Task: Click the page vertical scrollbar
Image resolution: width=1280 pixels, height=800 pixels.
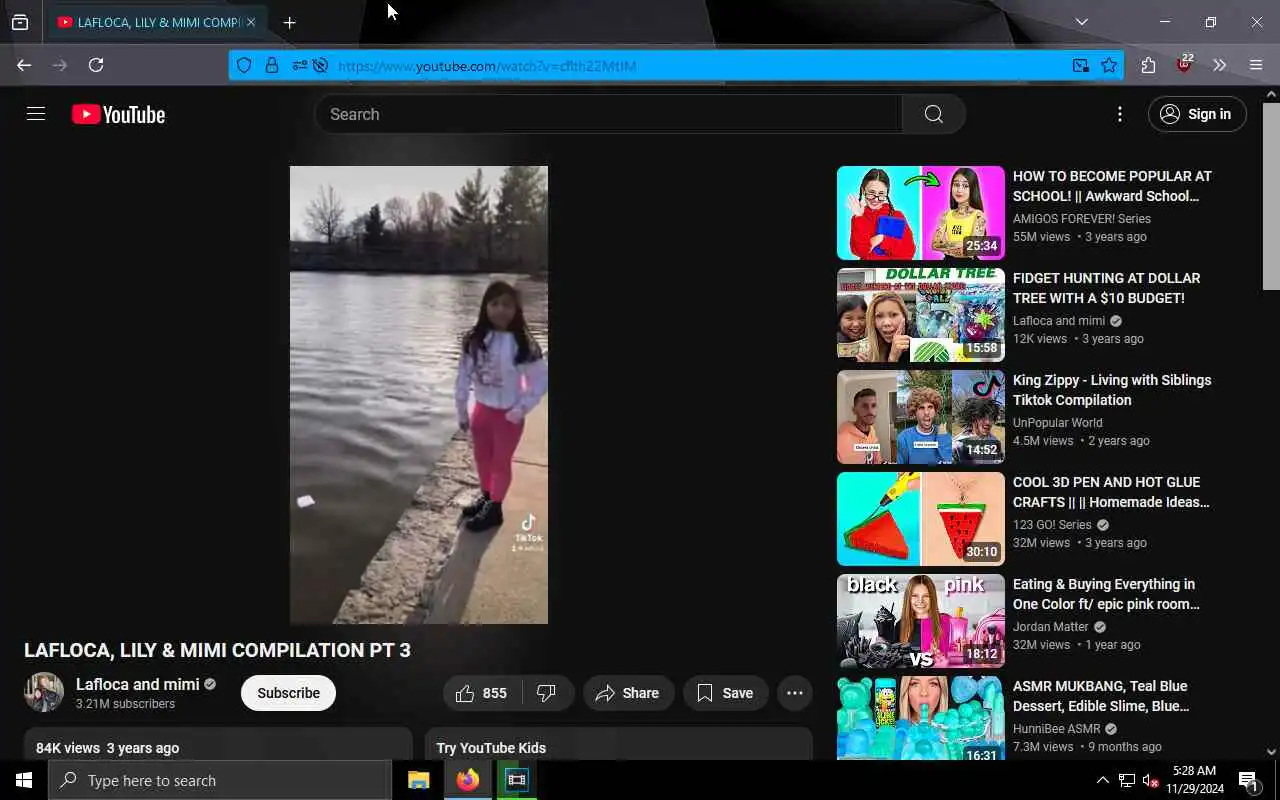Action: [x=1271, y=195]
